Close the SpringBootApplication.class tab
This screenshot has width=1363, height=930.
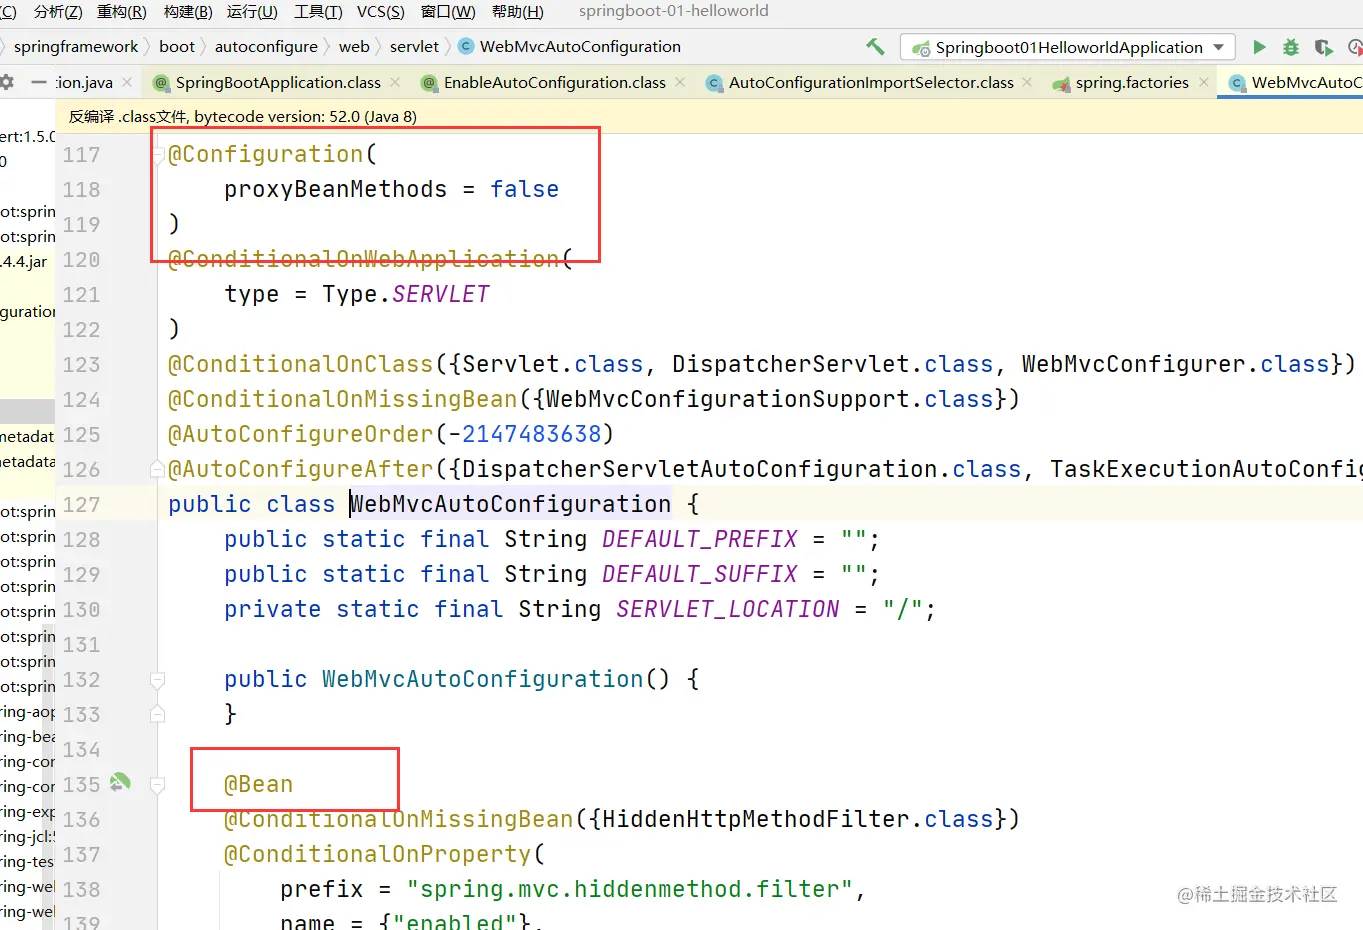pos(395,82)
